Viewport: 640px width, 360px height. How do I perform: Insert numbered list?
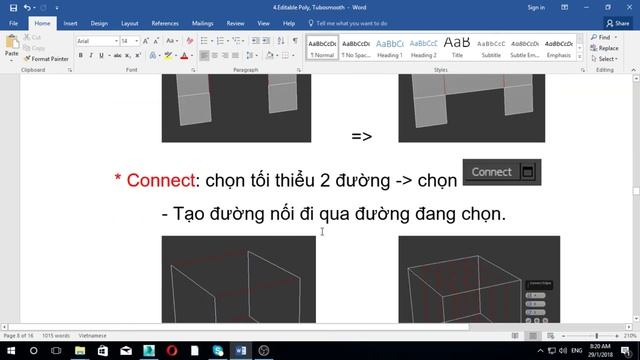pyautogui.click(x=220, y=41)
